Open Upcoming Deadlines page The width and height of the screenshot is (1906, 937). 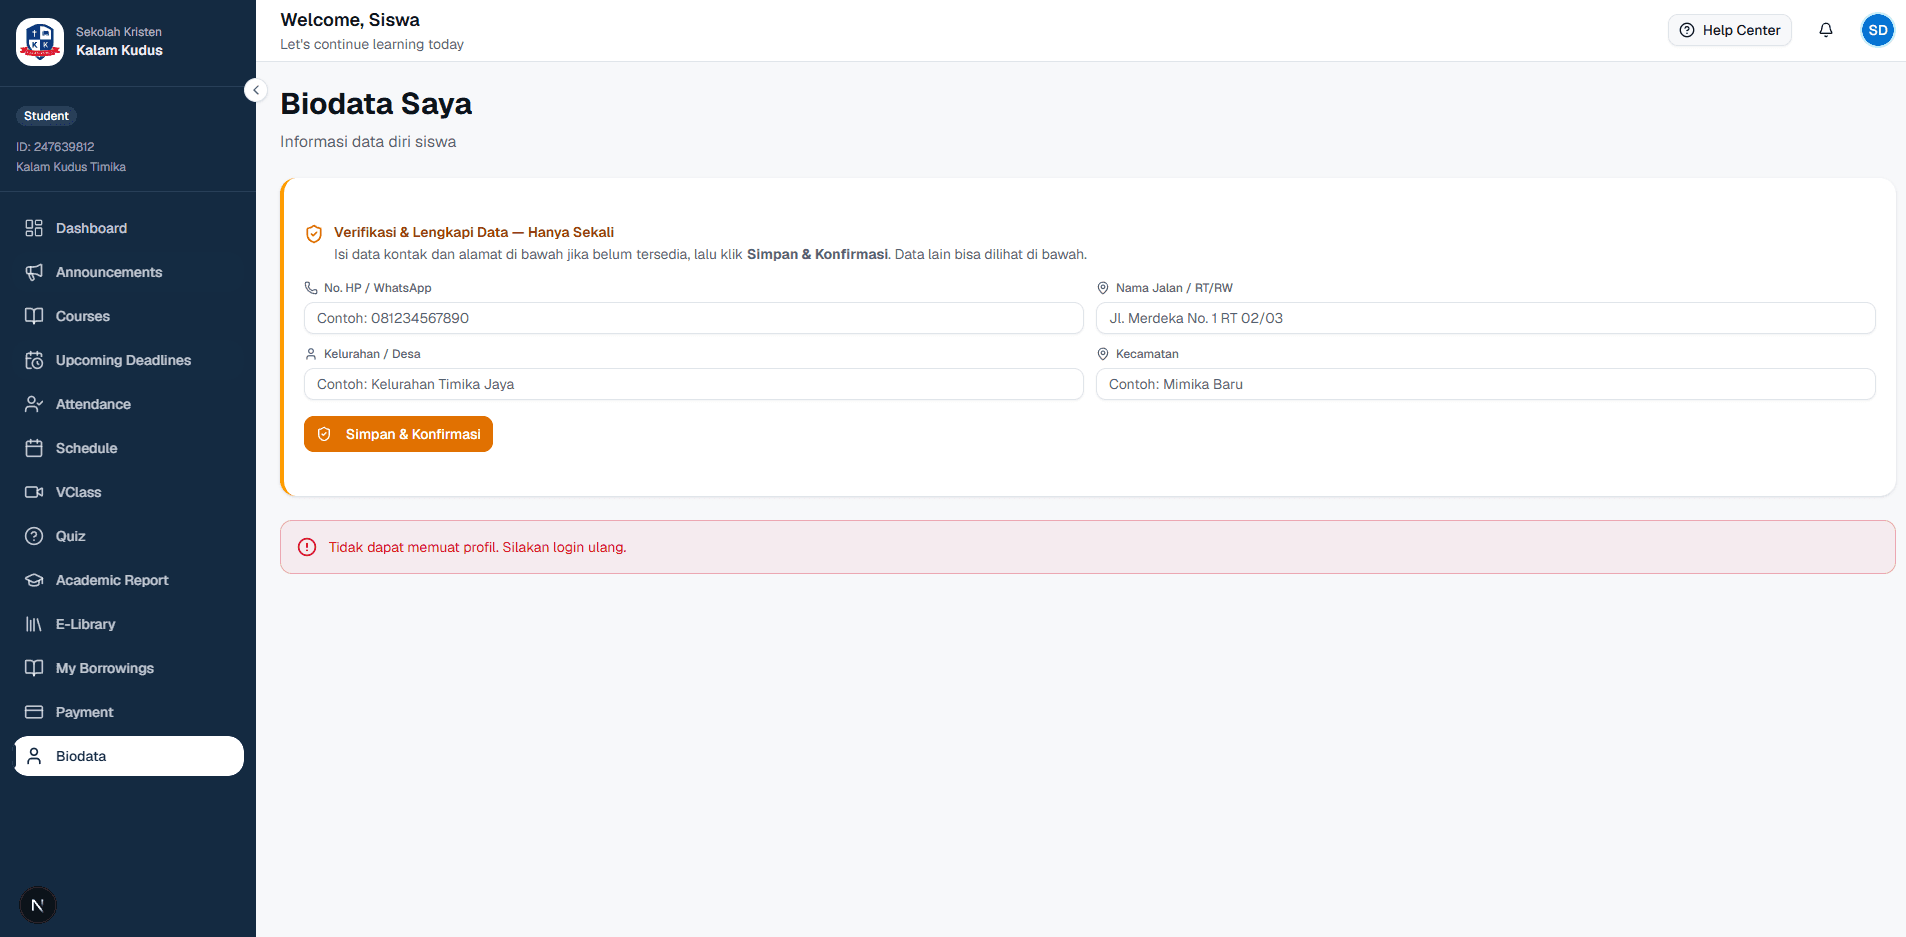point(123,360)
